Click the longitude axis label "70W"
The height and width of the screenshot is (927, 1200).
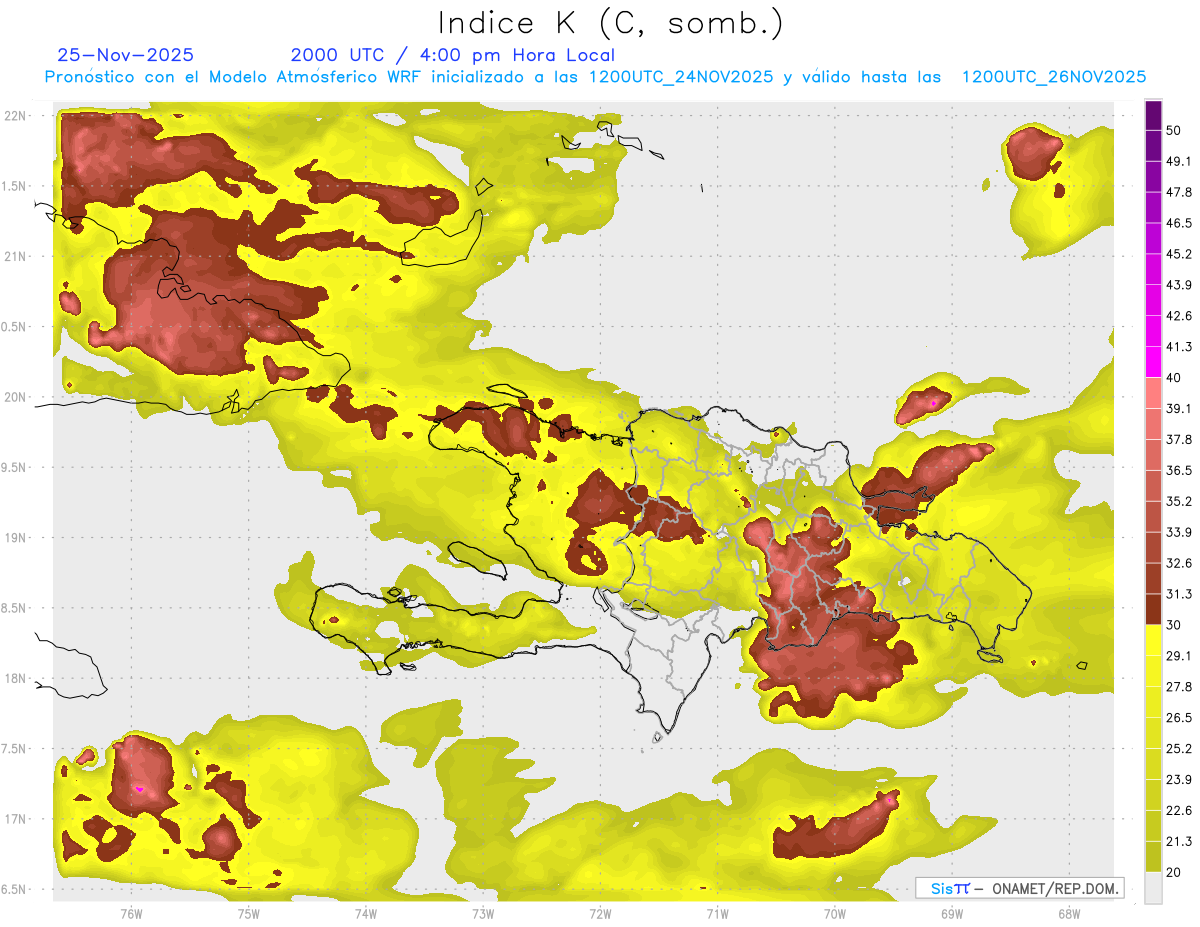tap(834, 914)
